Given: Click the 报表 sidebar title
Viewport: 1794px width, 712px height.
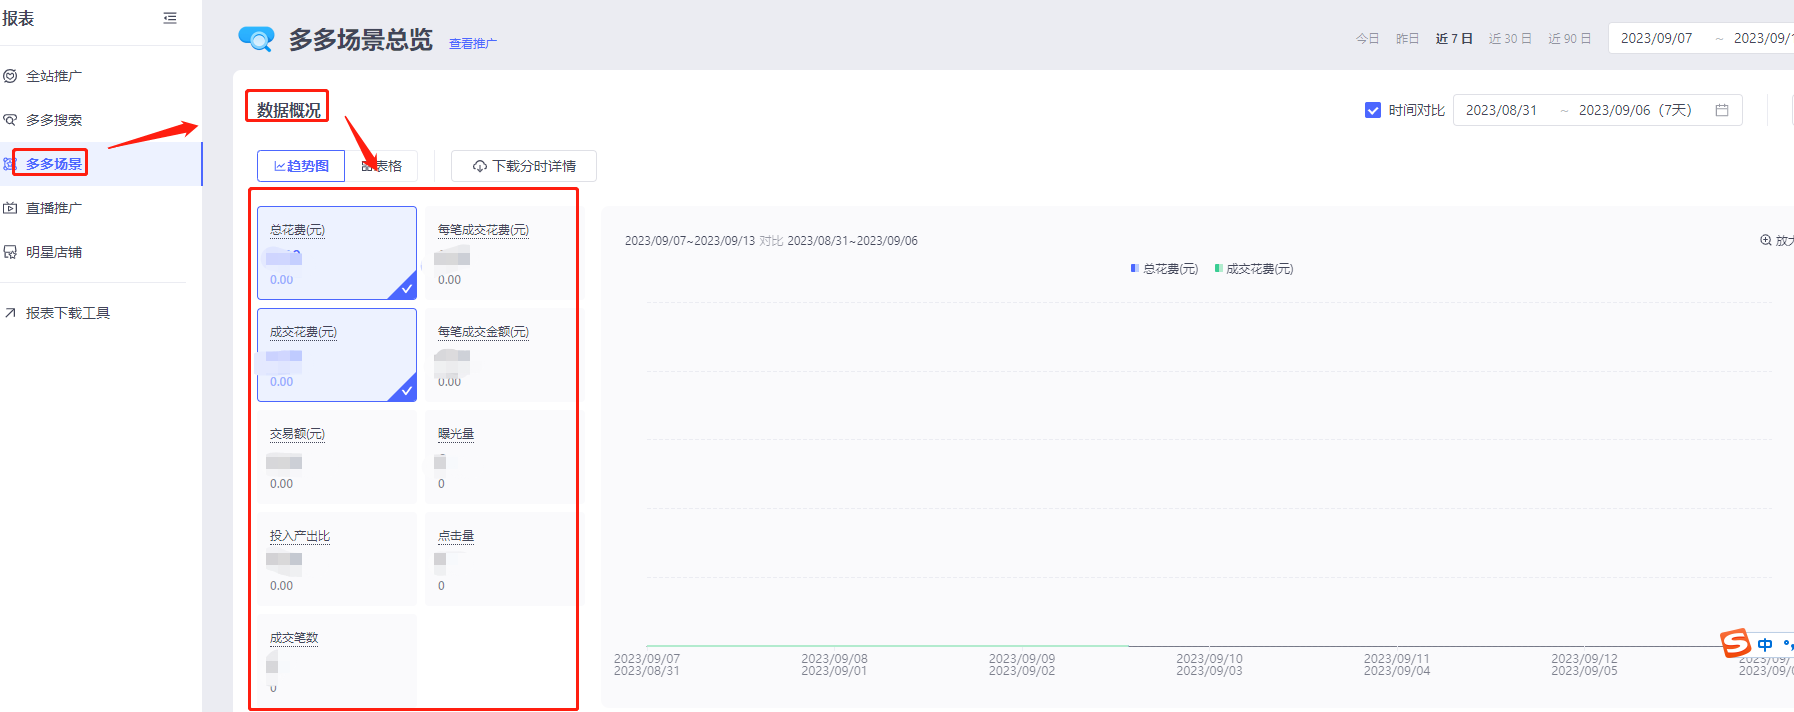Looking at the screenshot, I should click(x=18, y=18).
